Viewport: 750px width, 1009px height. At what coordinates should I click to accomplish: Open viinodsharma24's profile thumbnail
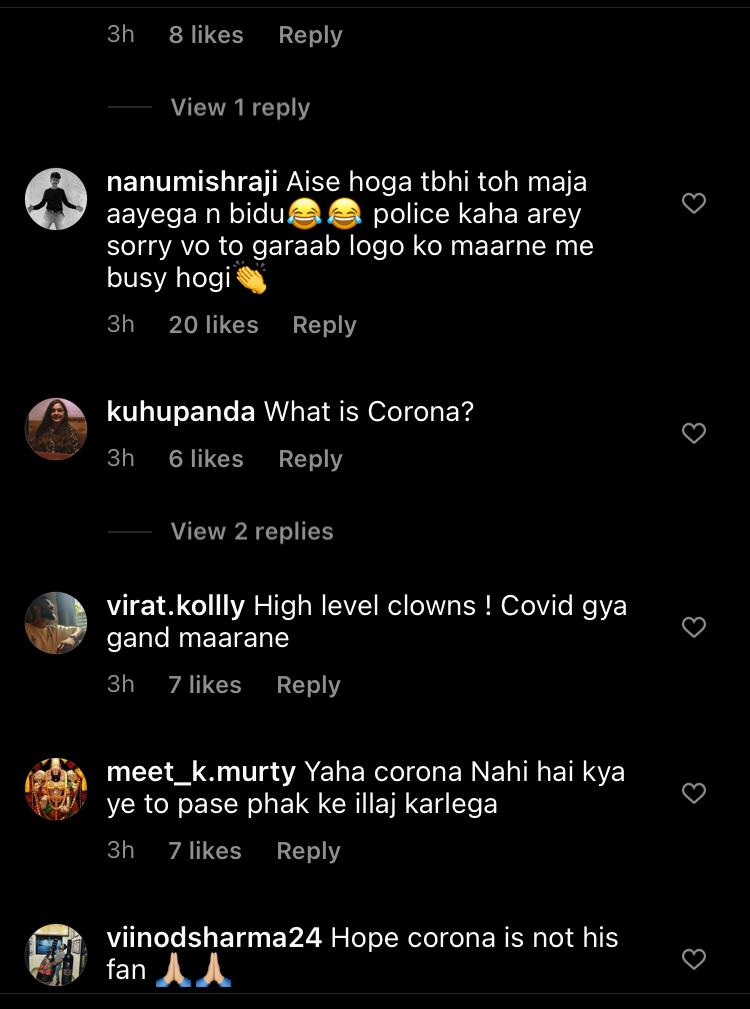click(56, 956)
